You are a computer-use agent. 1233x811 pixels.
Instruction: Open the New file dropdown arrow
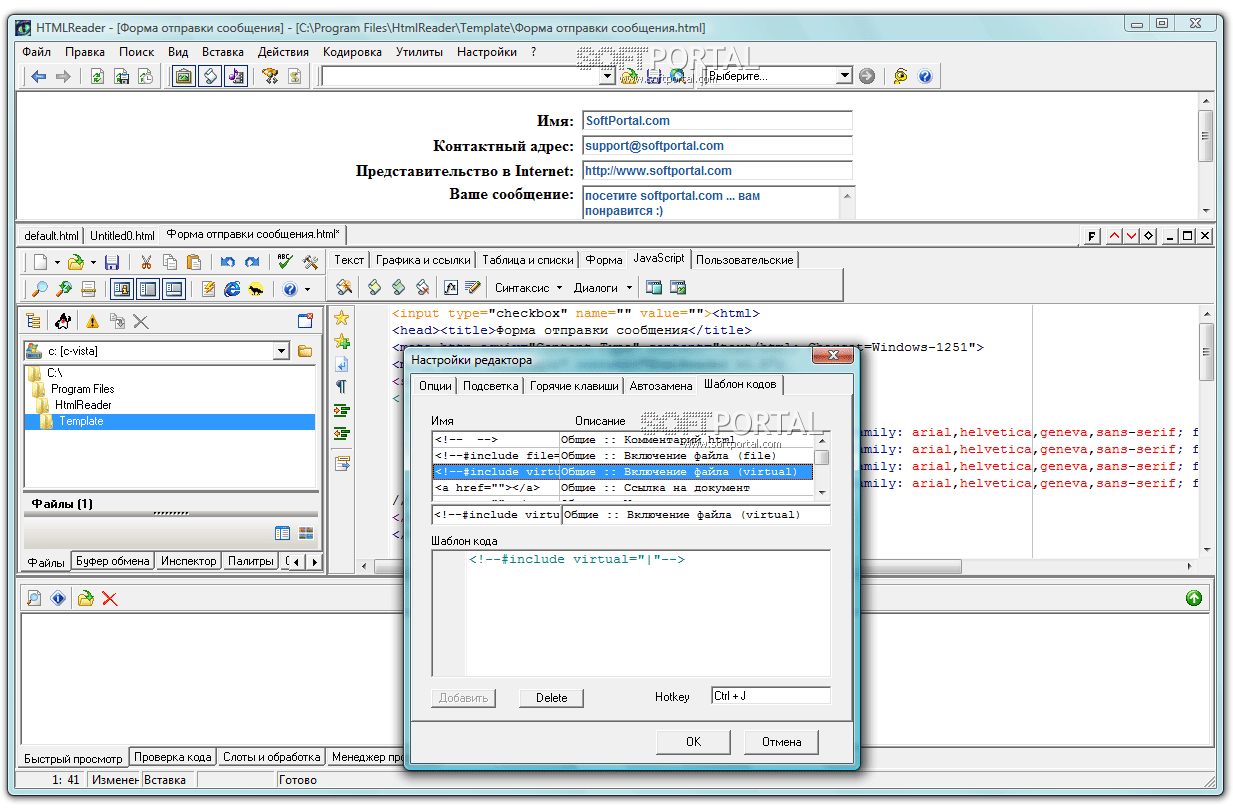point(57,262)
